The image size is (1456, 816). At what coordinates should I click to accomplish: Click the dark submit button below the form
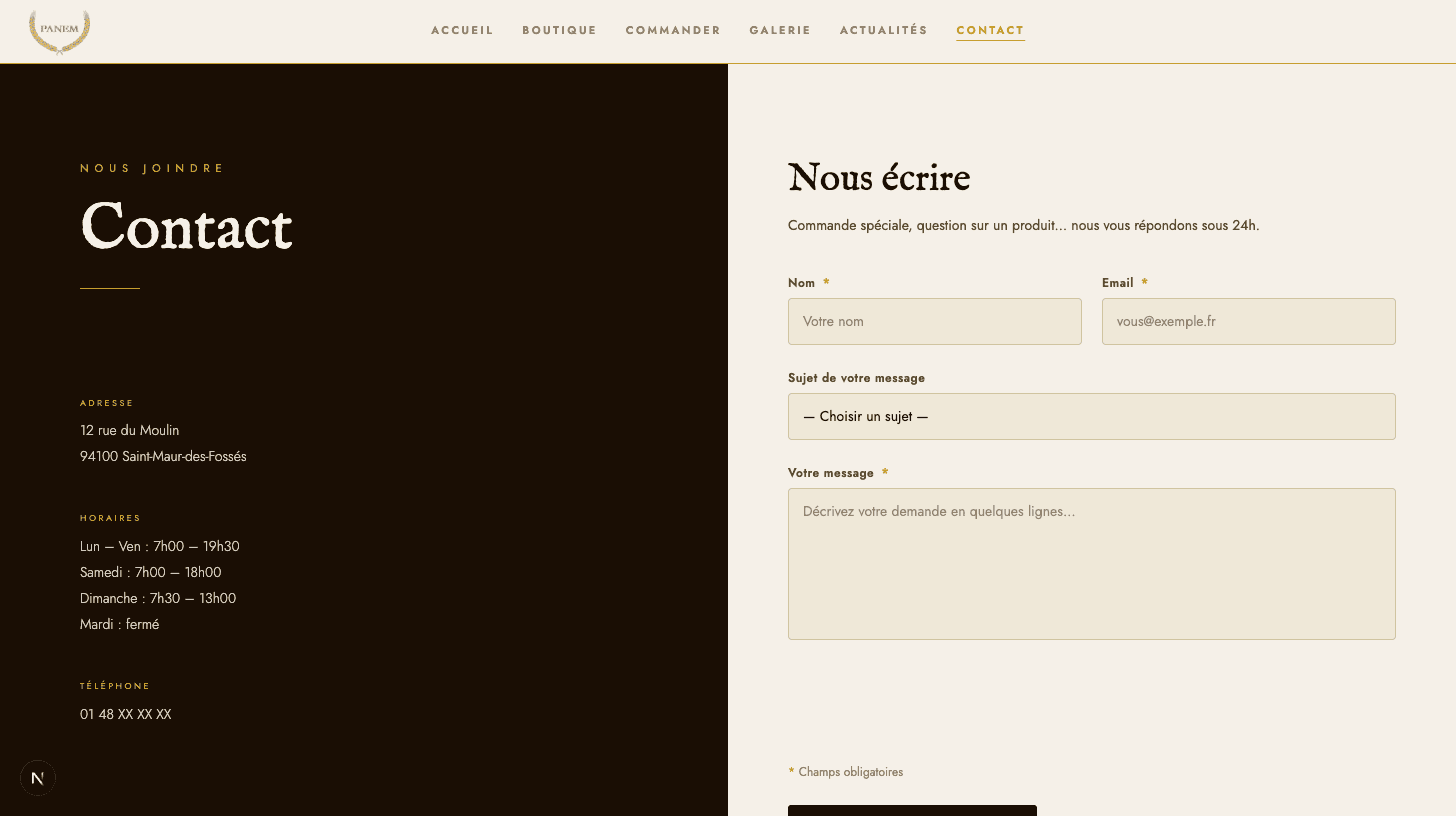[x=912, y=810]
